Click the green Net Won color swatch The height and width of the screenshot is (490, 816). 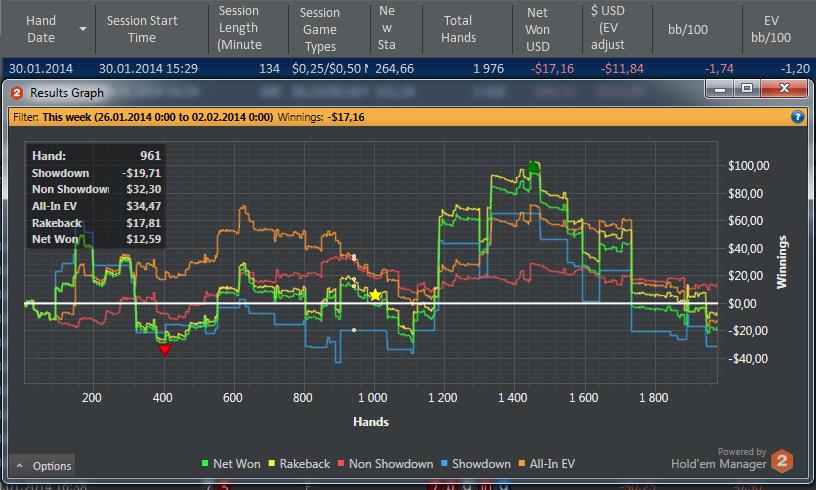[205, 463]
